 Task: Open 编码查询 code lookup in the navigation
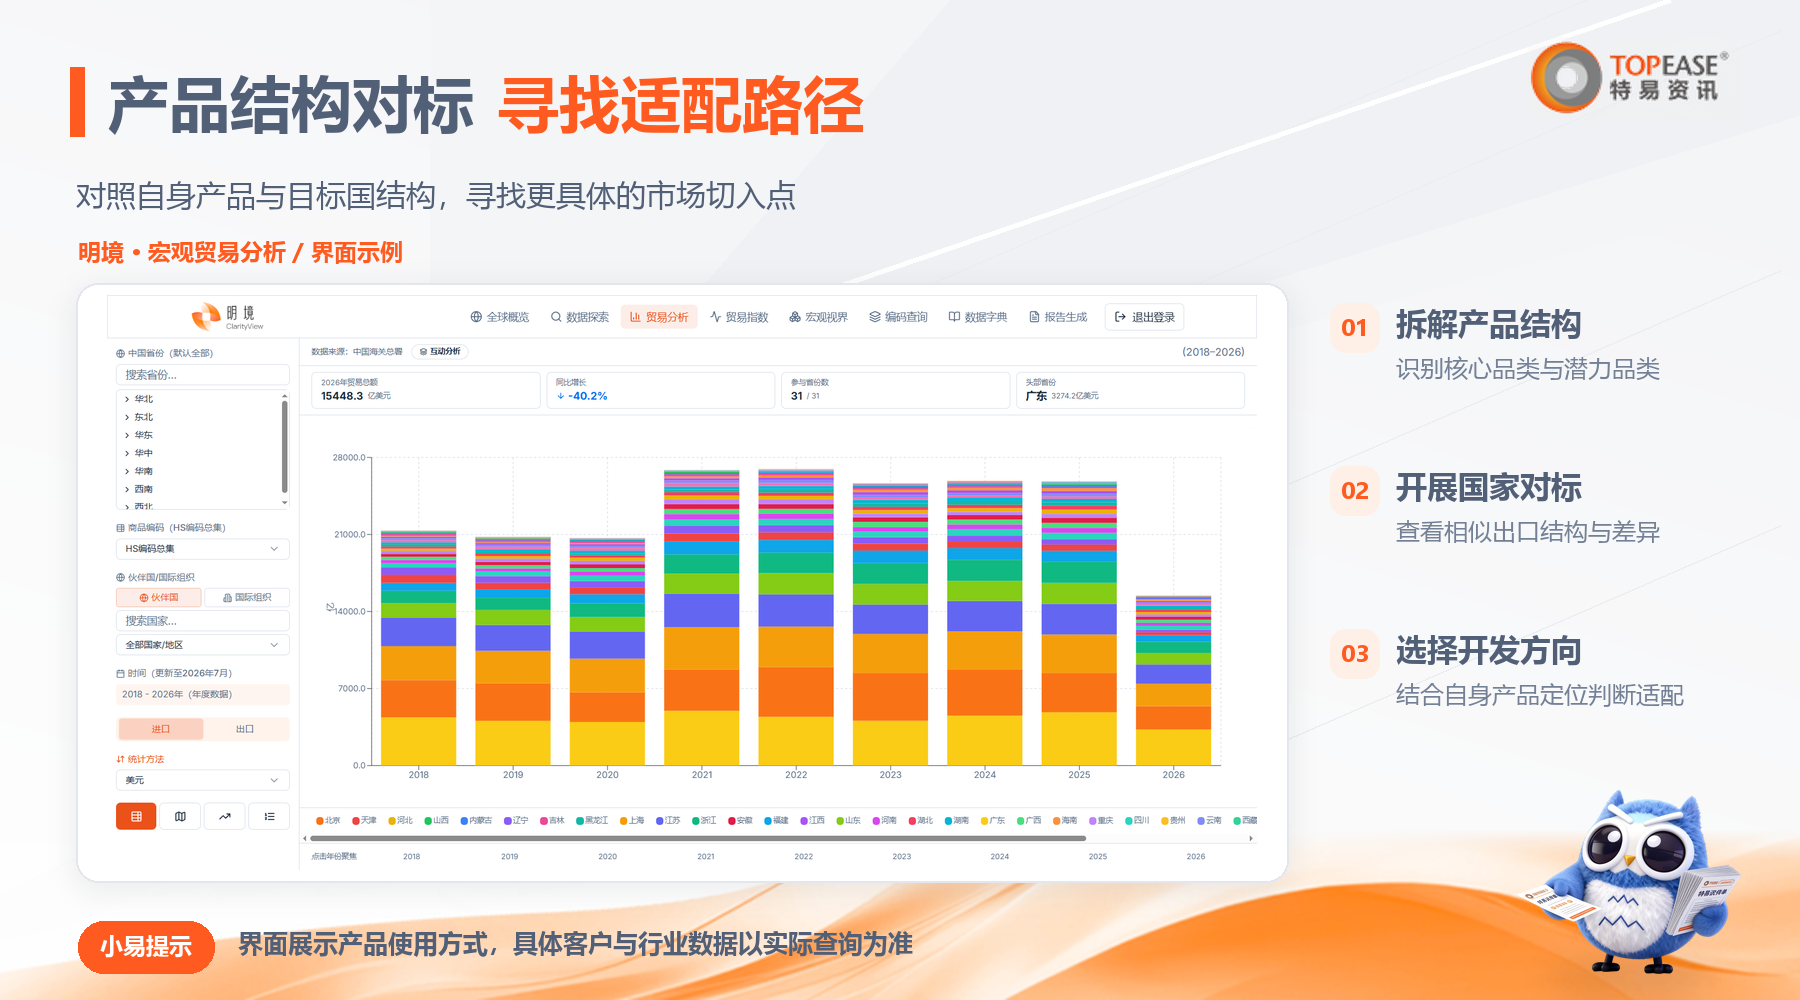(898, 317)
